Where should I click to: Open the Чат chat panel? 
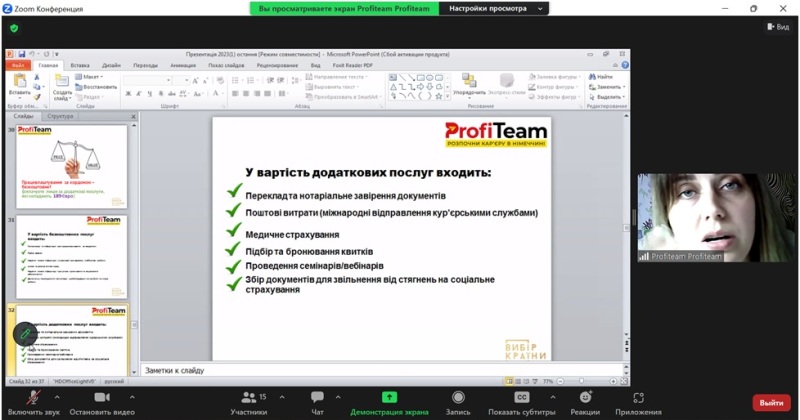pyautogui.click(x=317, y=403)
